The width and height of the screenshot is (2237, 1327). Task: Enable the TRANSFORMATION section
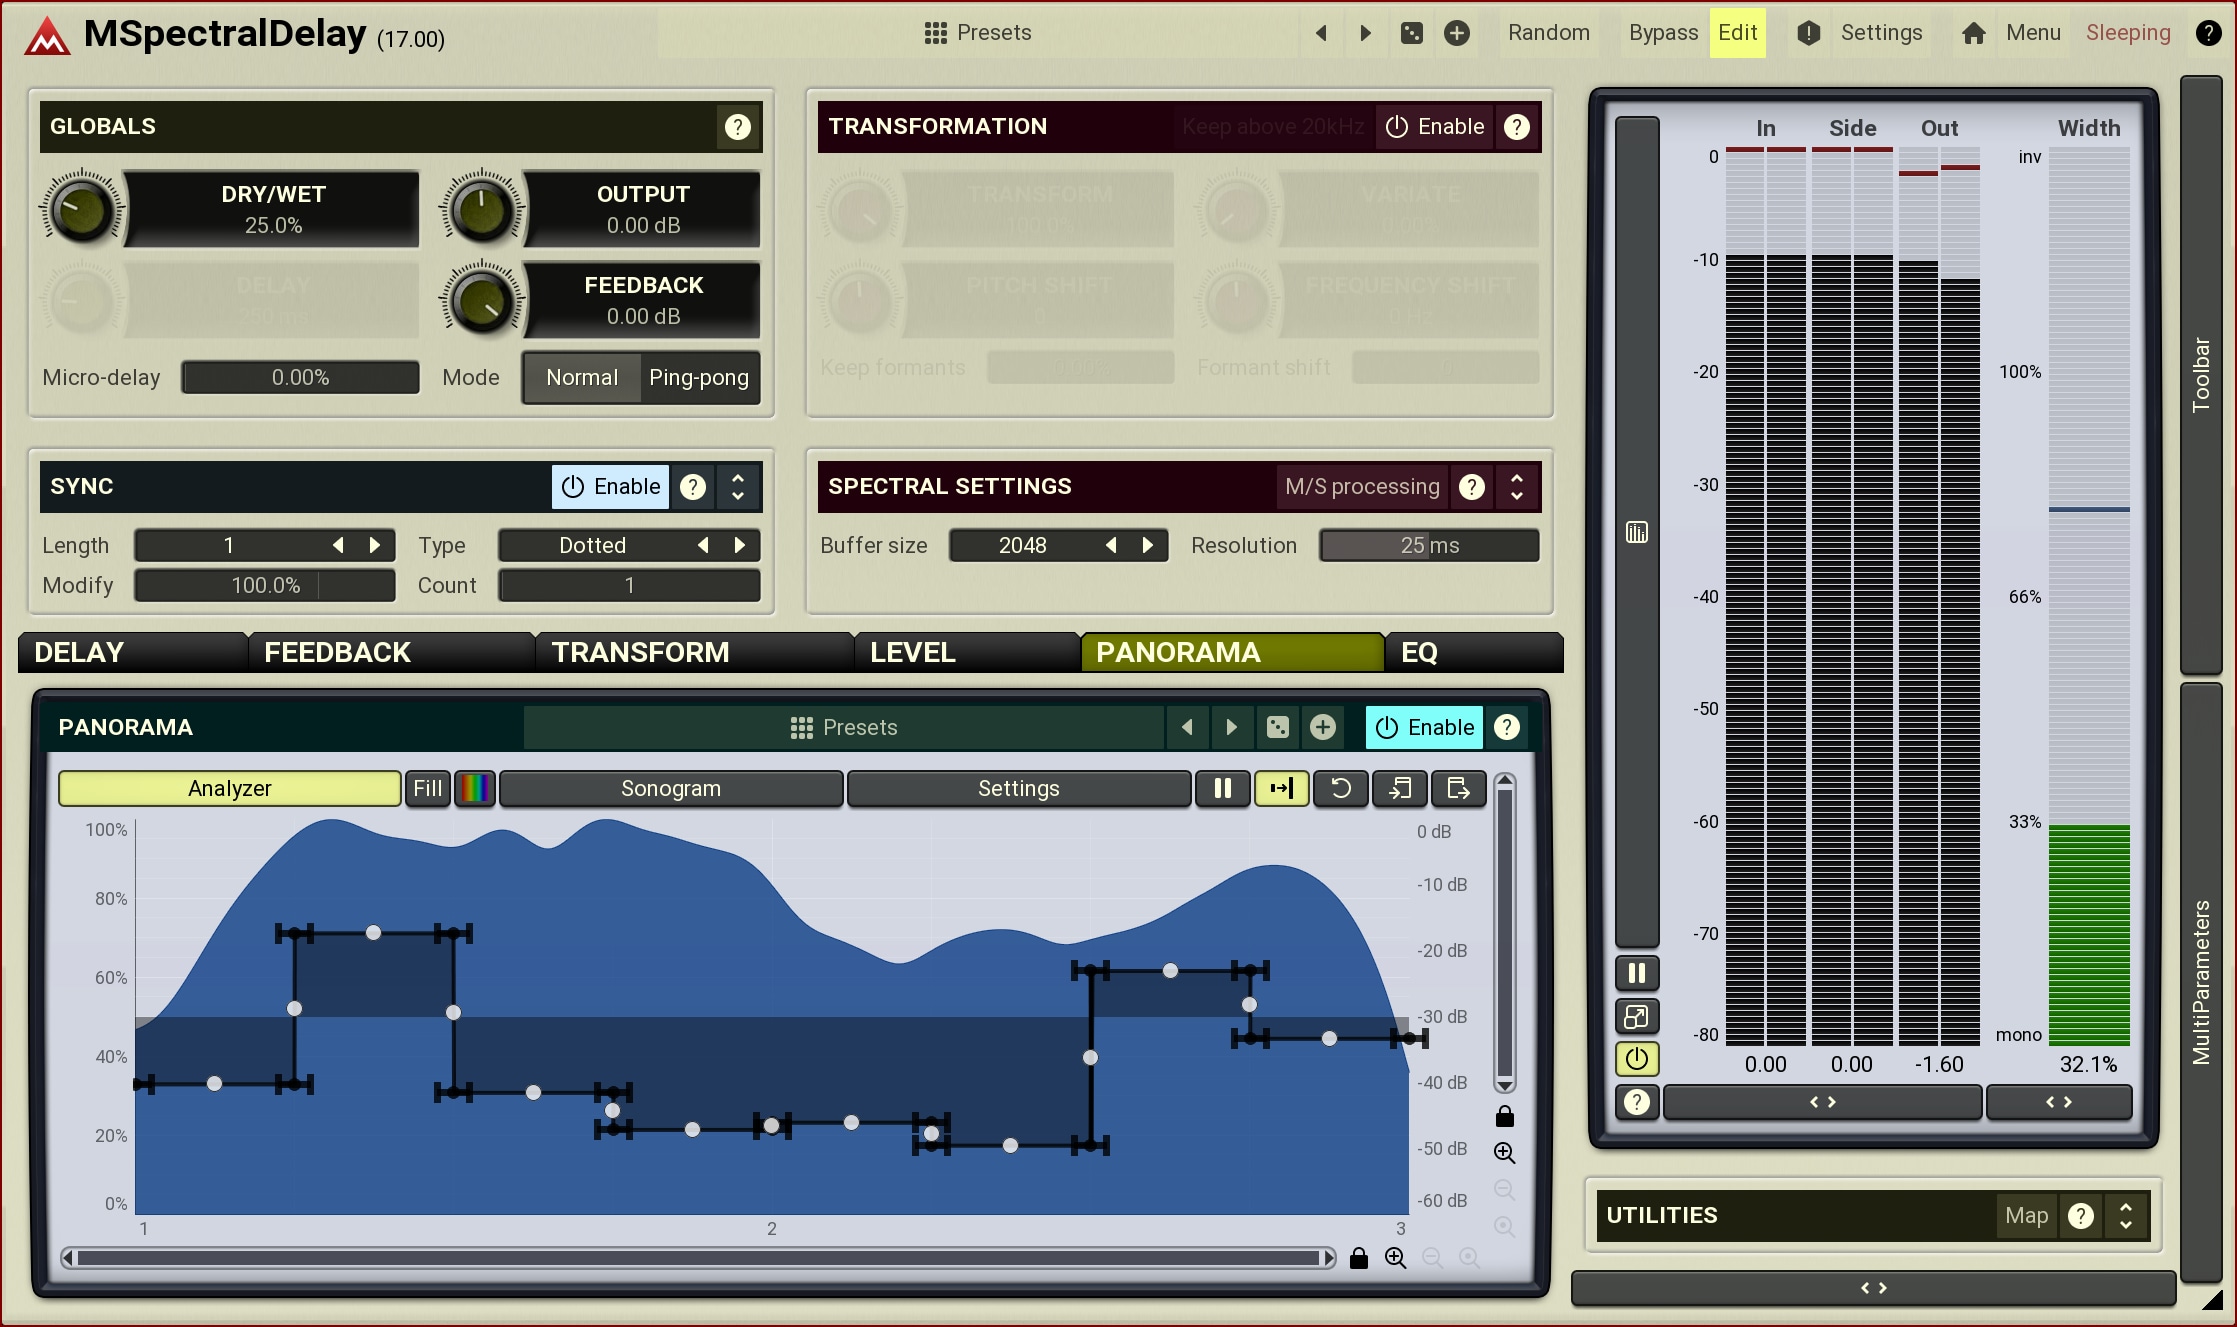1434,127
